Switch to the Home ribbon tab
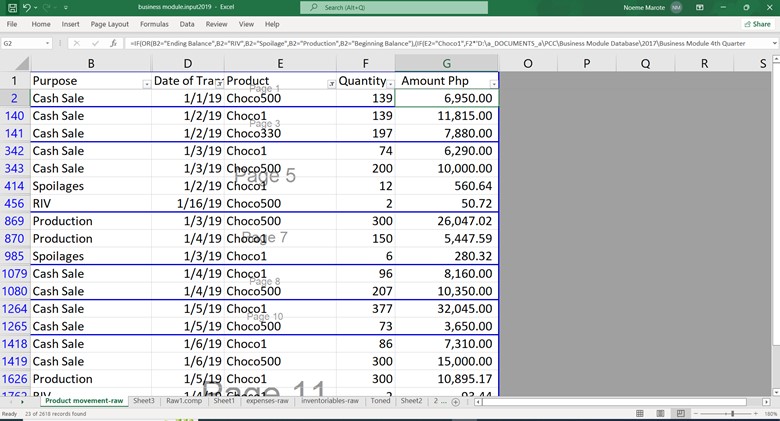Image resolution: width=780 pixels, height=421 pixels. click(41, 24)
